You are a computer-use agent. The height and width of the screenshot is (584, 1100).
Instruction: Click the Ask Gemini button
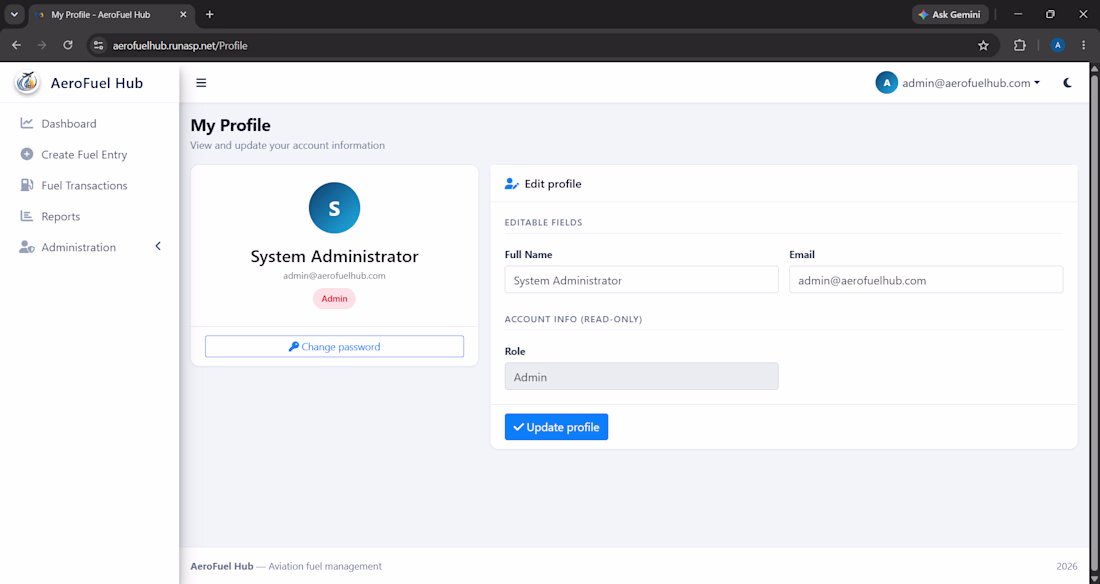(950, 14)
